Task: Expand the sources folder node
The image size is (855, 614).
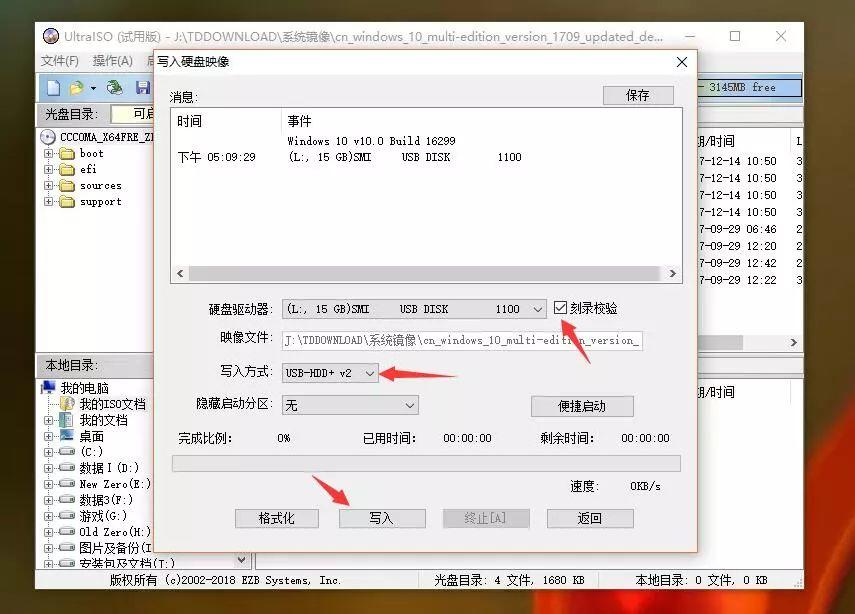Action: click(49, 185)
